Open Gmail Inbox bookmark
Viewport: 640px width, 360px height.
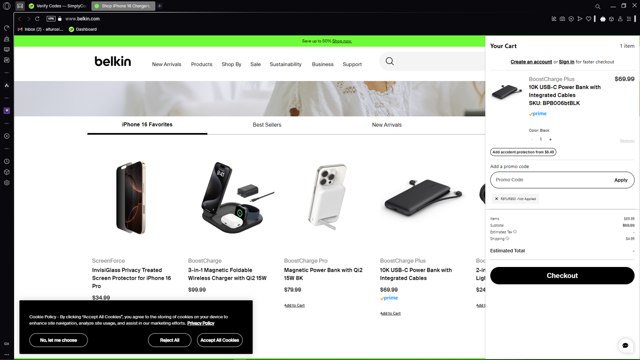pyautogui.click(x=40, y=29)
